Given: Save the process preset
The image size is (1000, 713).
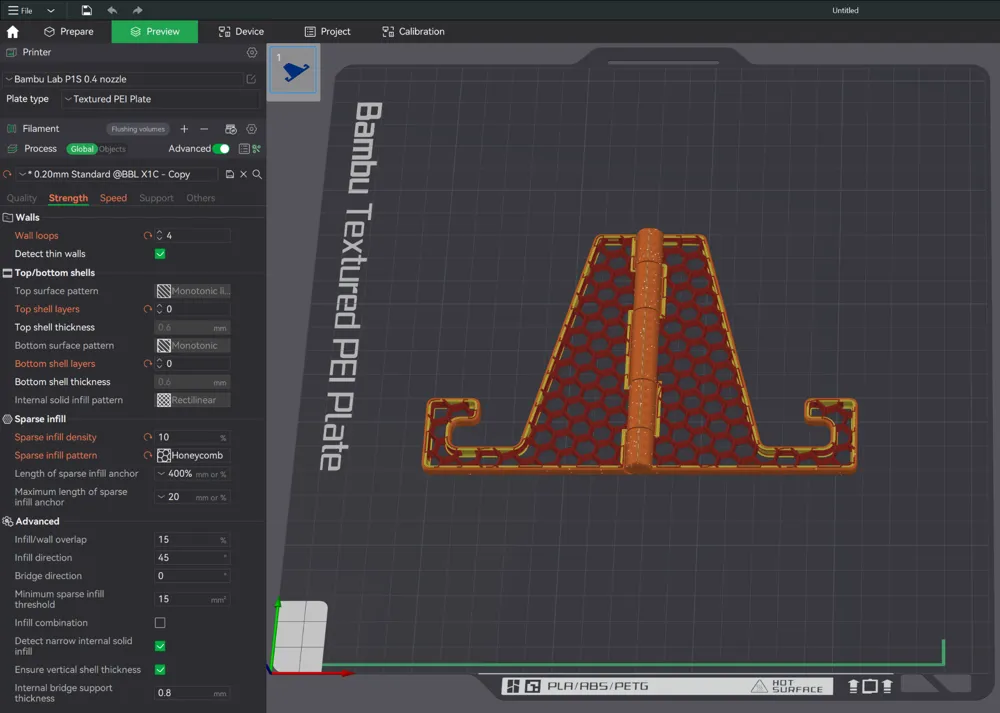Looking at the screenshot, I should pos(230,174).
